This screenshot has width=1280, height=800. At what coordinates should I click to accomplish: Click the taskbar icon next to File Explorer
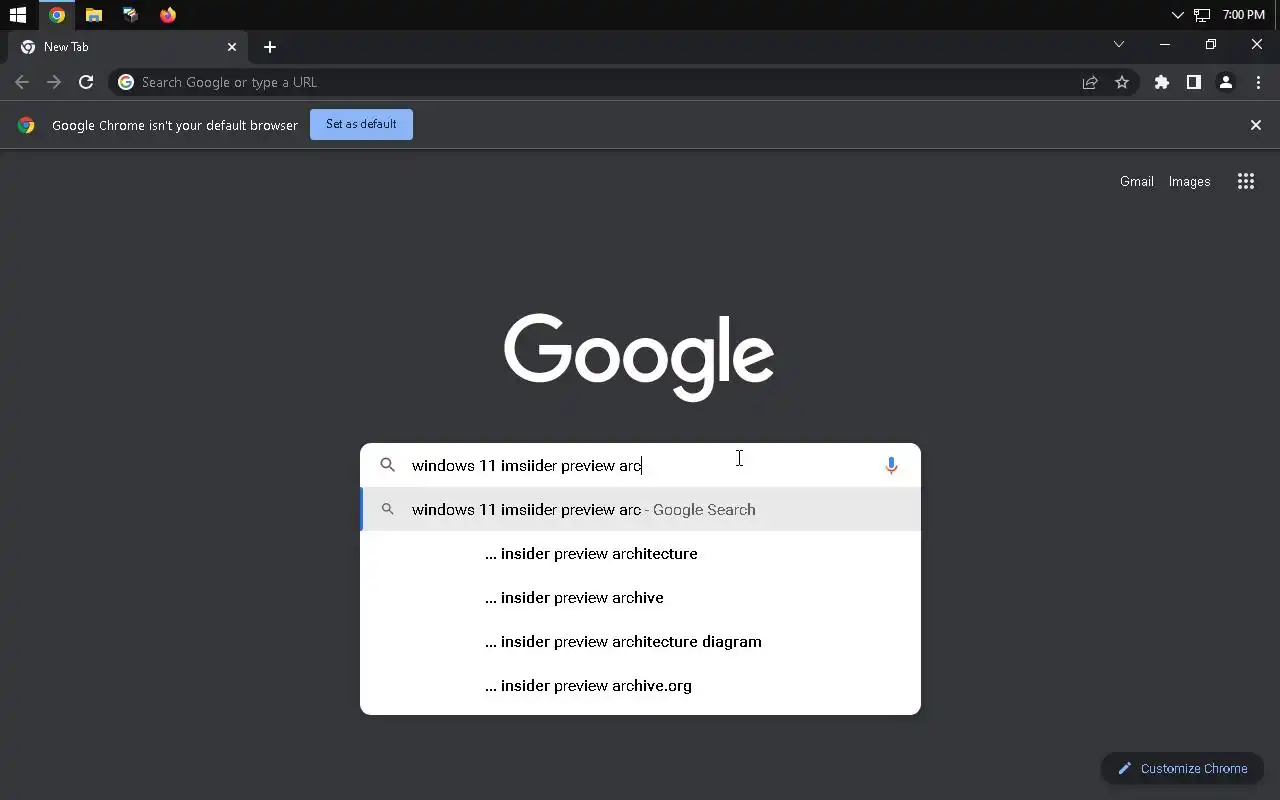131,15
